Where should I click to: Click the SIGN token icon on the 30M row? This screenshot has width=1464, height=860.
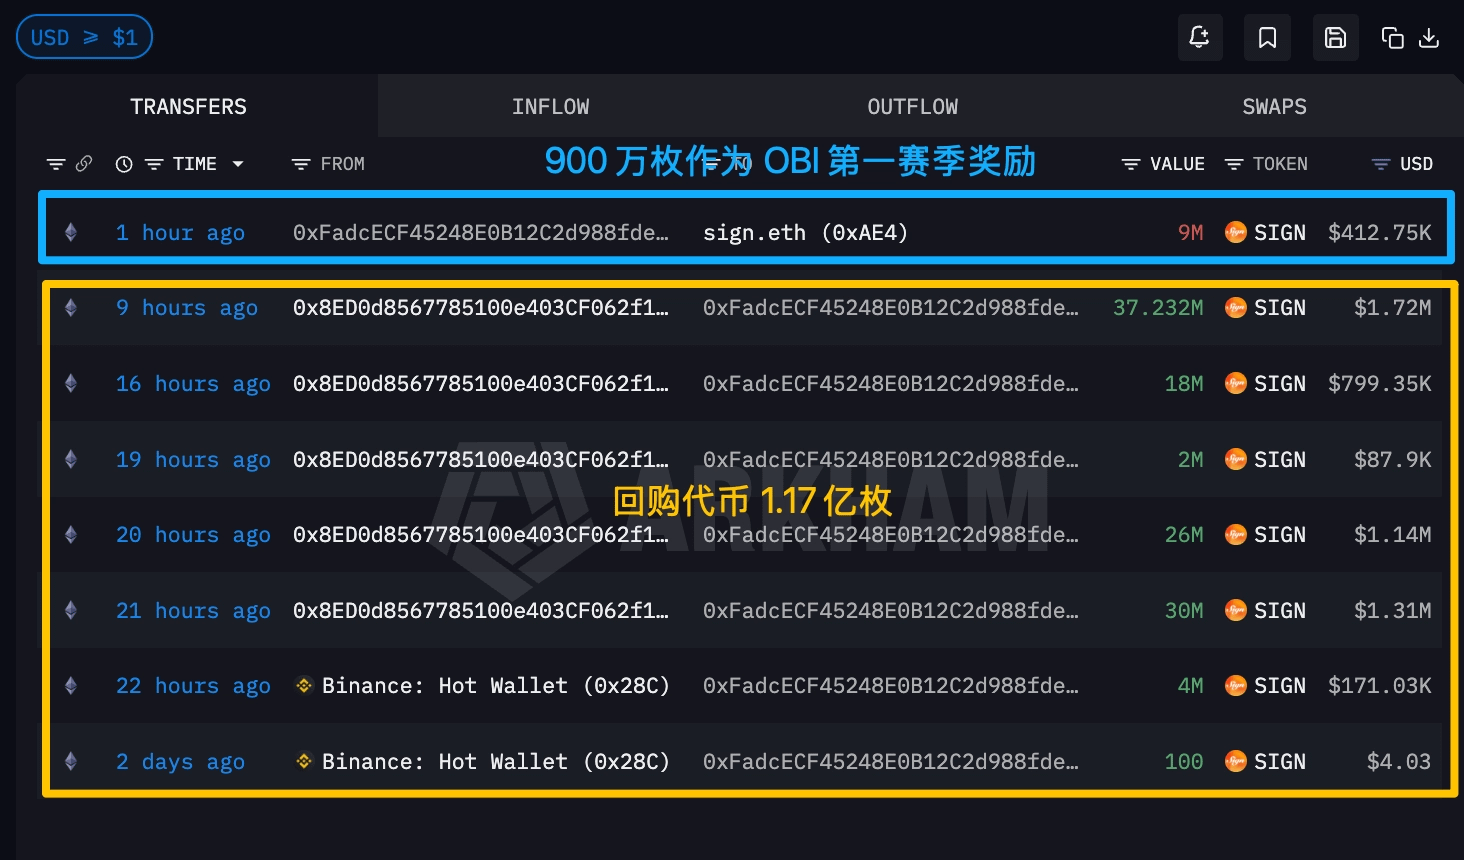pos(1236,610)
